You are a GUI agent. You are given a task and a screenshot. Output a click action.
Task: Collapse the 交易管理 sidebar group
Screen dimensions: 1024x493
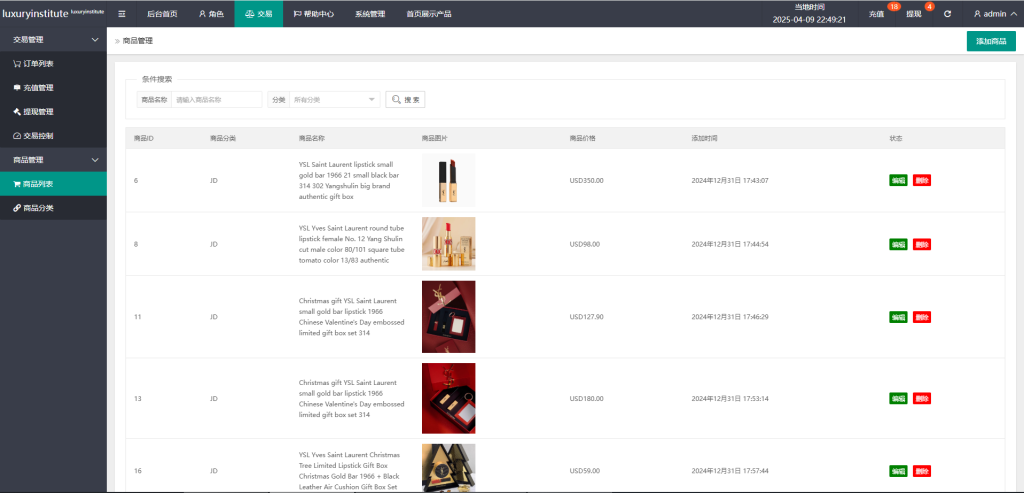click(x=54, y=39)
